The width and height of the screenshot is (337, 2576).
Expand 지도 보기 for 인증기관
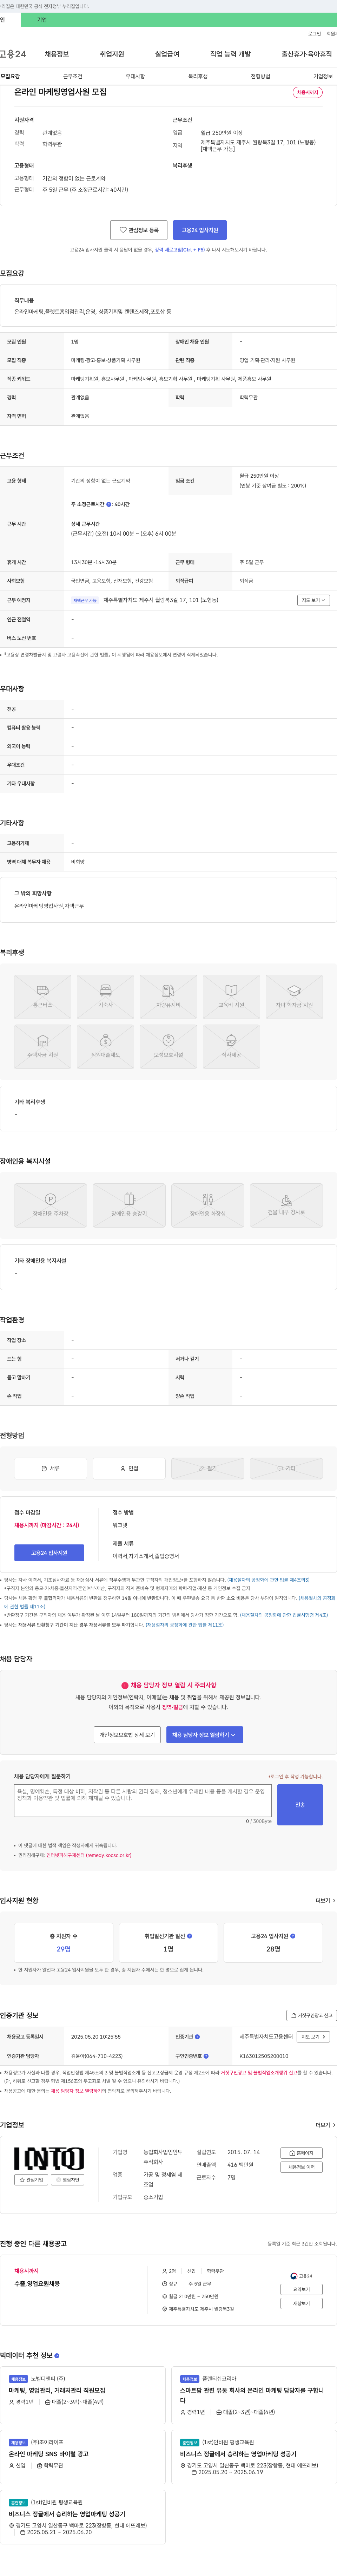(x=313, y=2037)
